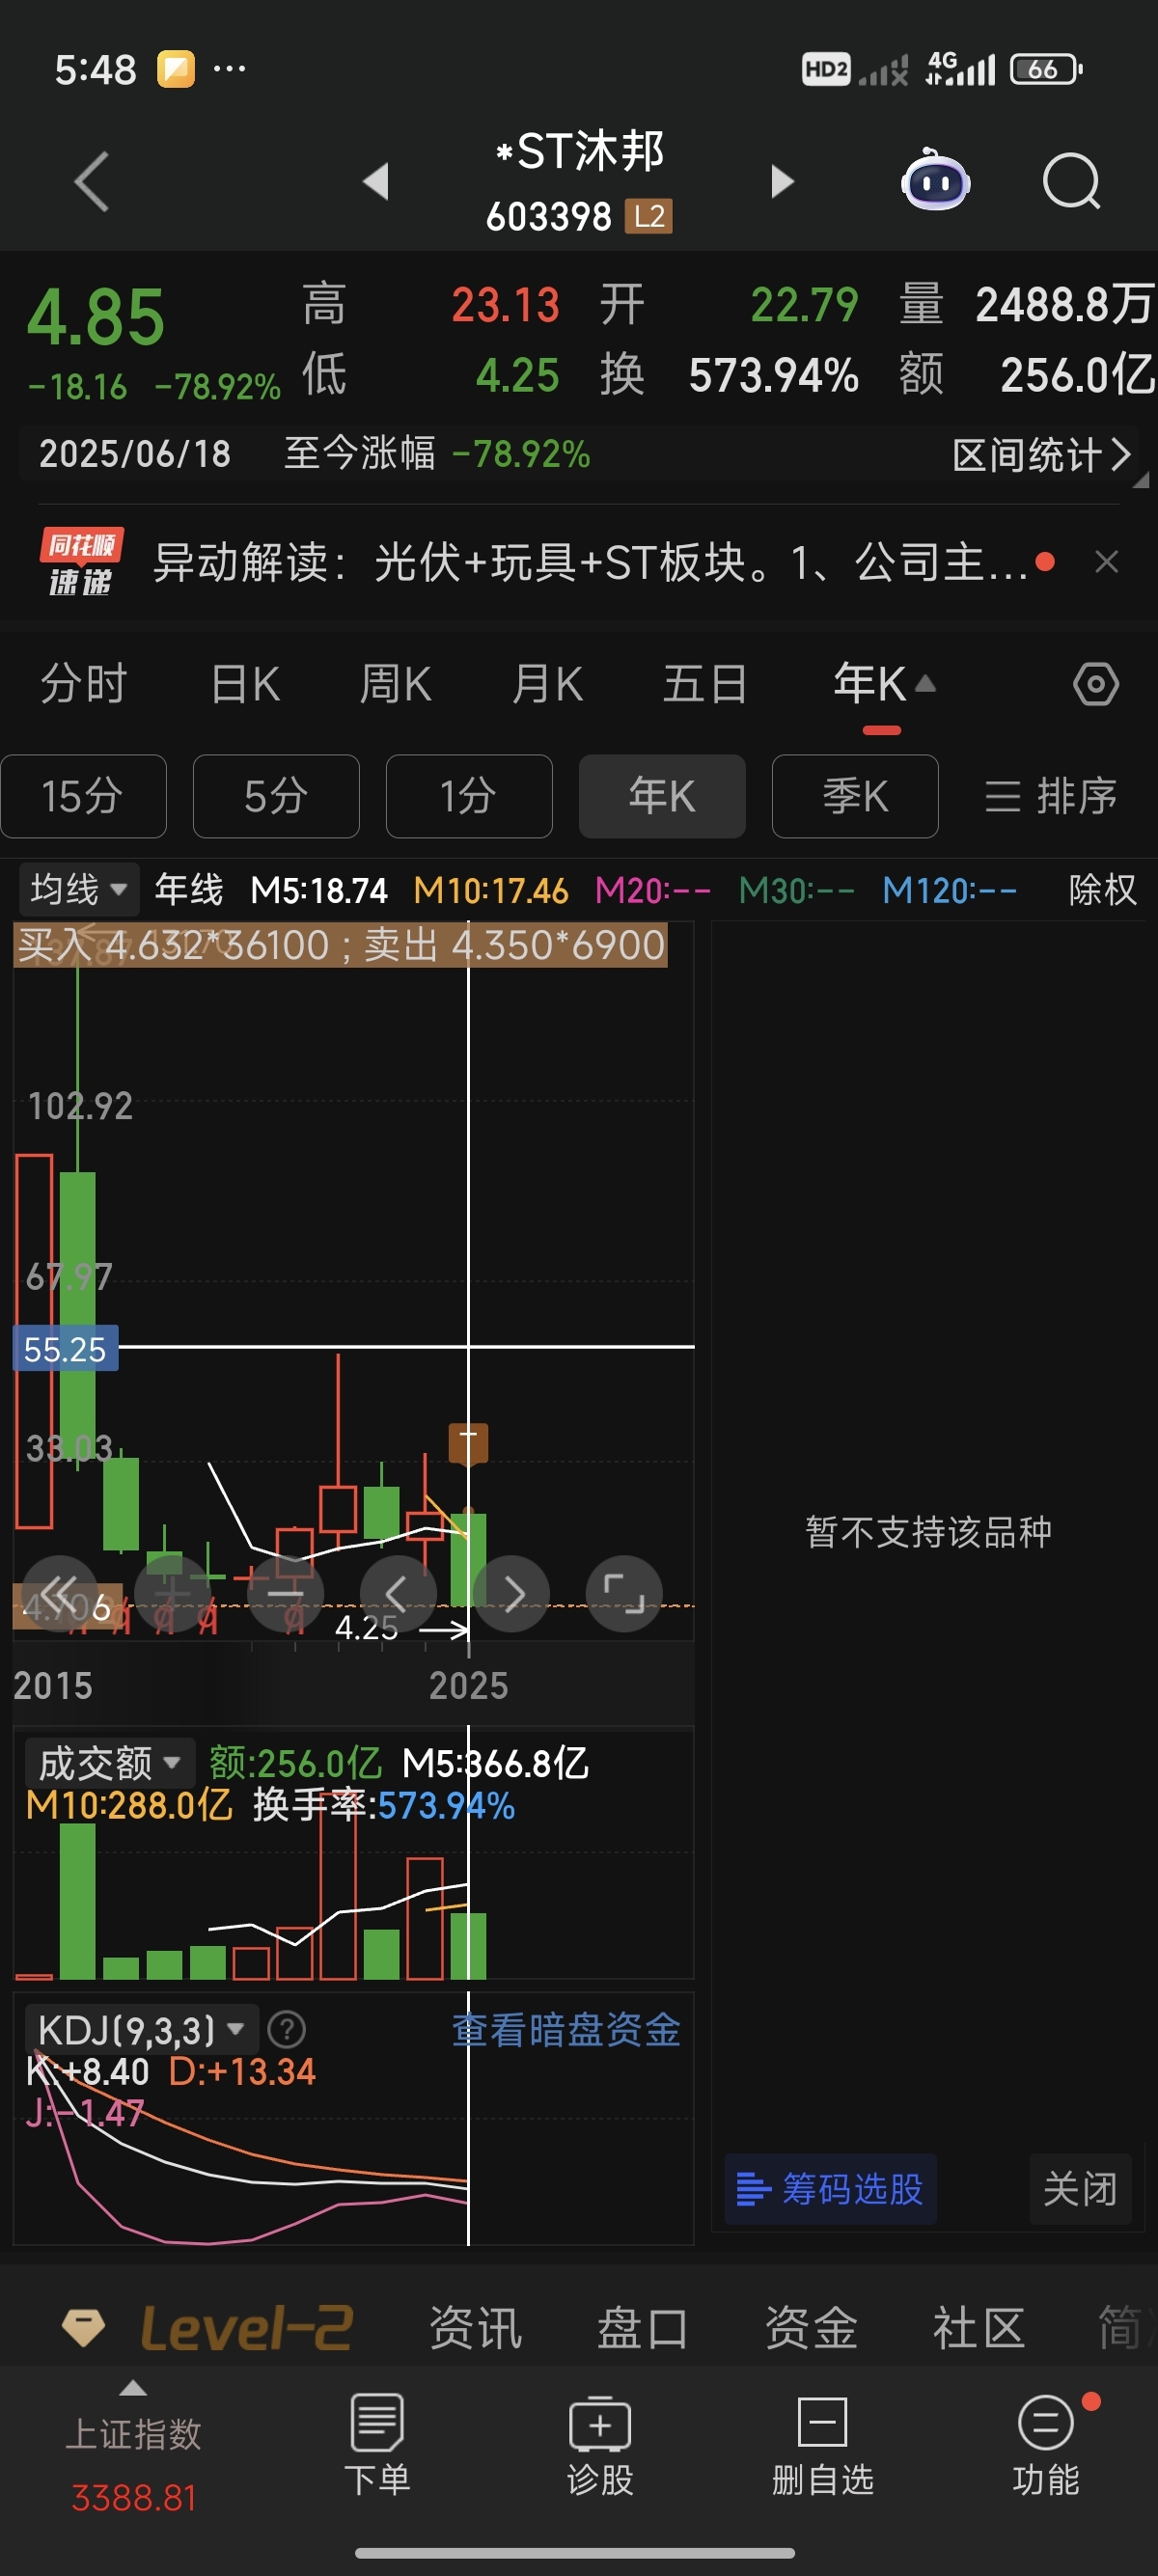Open 诊股 stock diagnosis icon
The height and width of the screenshot is (2576, 1158).
600,2446
